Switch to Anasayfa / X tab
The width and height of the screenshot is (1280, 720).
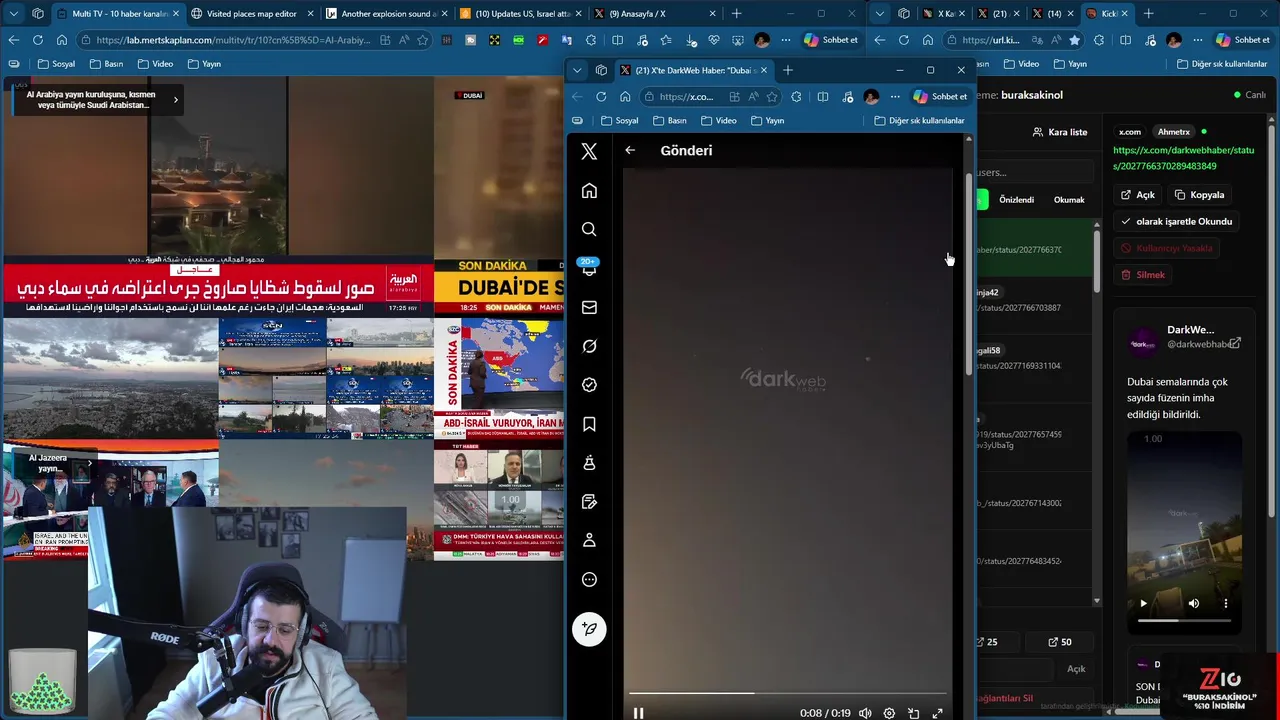pyautogui.click(x=655, y=14)
